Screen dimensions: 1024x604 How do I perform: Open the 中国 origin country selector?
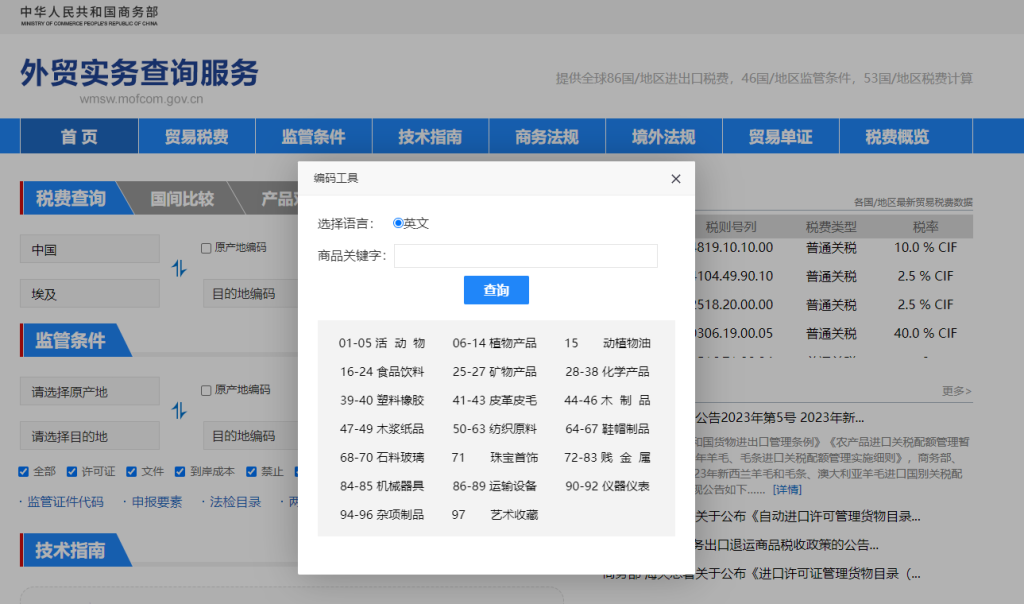[90, 249]
